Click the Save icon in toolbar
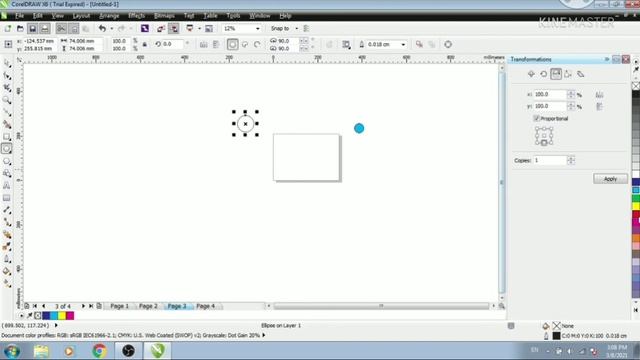The height and width of the screenshot is (360, 640). 33,29
